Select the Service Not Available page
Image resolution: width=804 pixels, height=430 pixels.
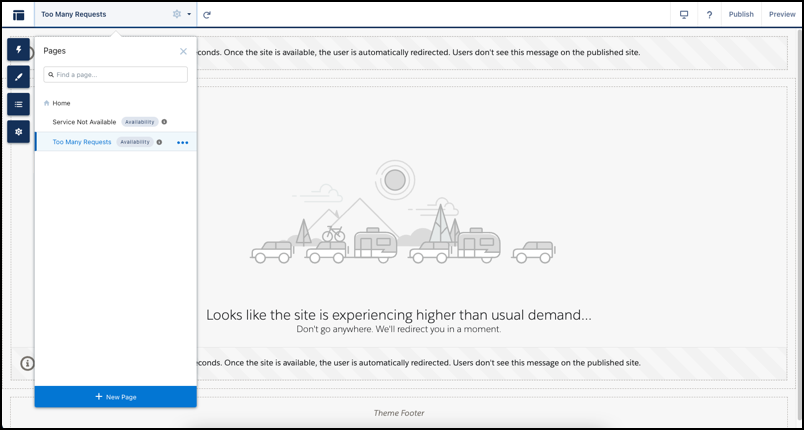(x=84, y=122)
